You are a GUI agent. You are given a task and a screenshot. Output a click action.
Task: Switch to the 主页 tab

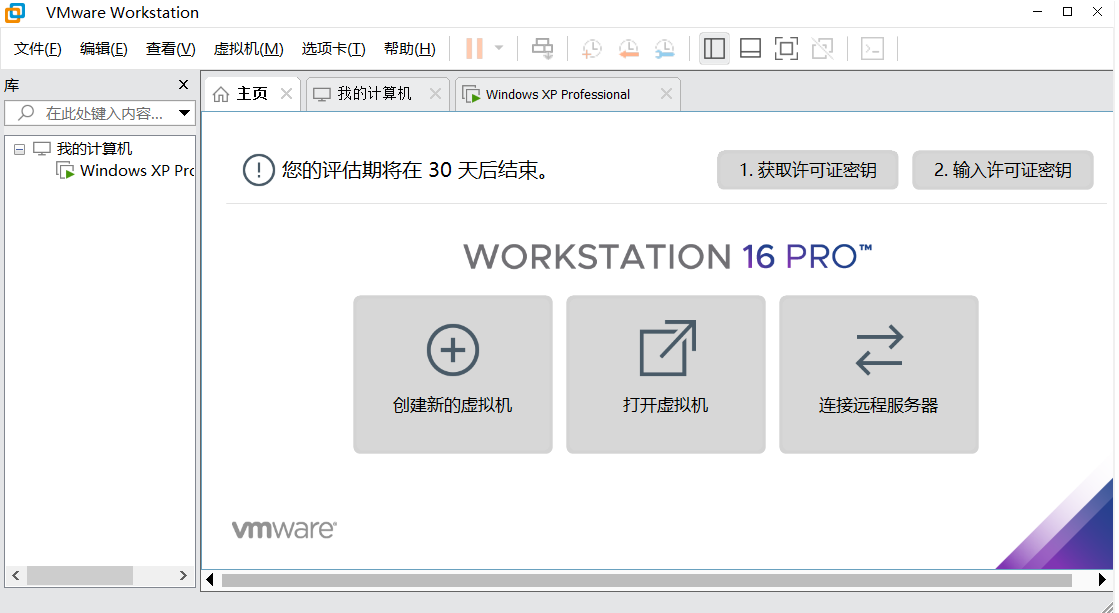[x=252, y=93]
